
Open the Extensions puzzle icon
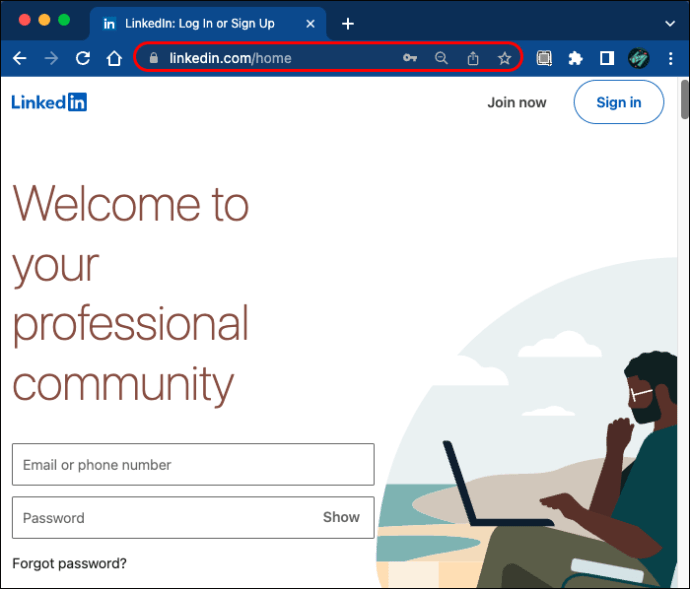575,58
